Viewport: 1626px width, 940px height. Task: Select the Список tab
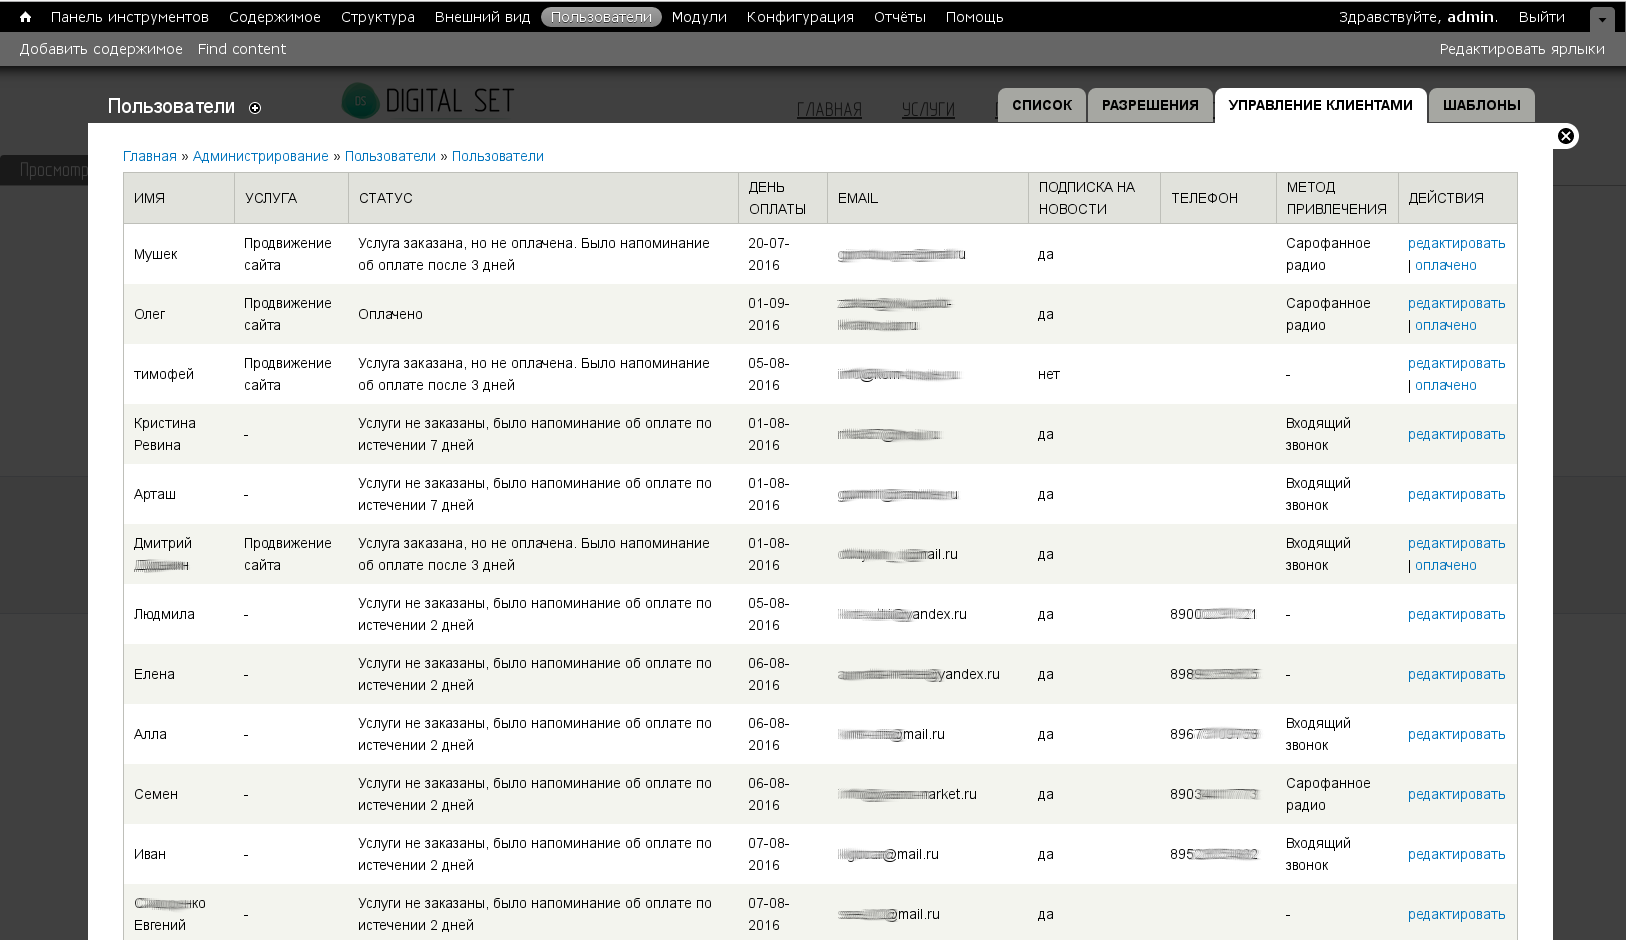[x=1041, y=105]
